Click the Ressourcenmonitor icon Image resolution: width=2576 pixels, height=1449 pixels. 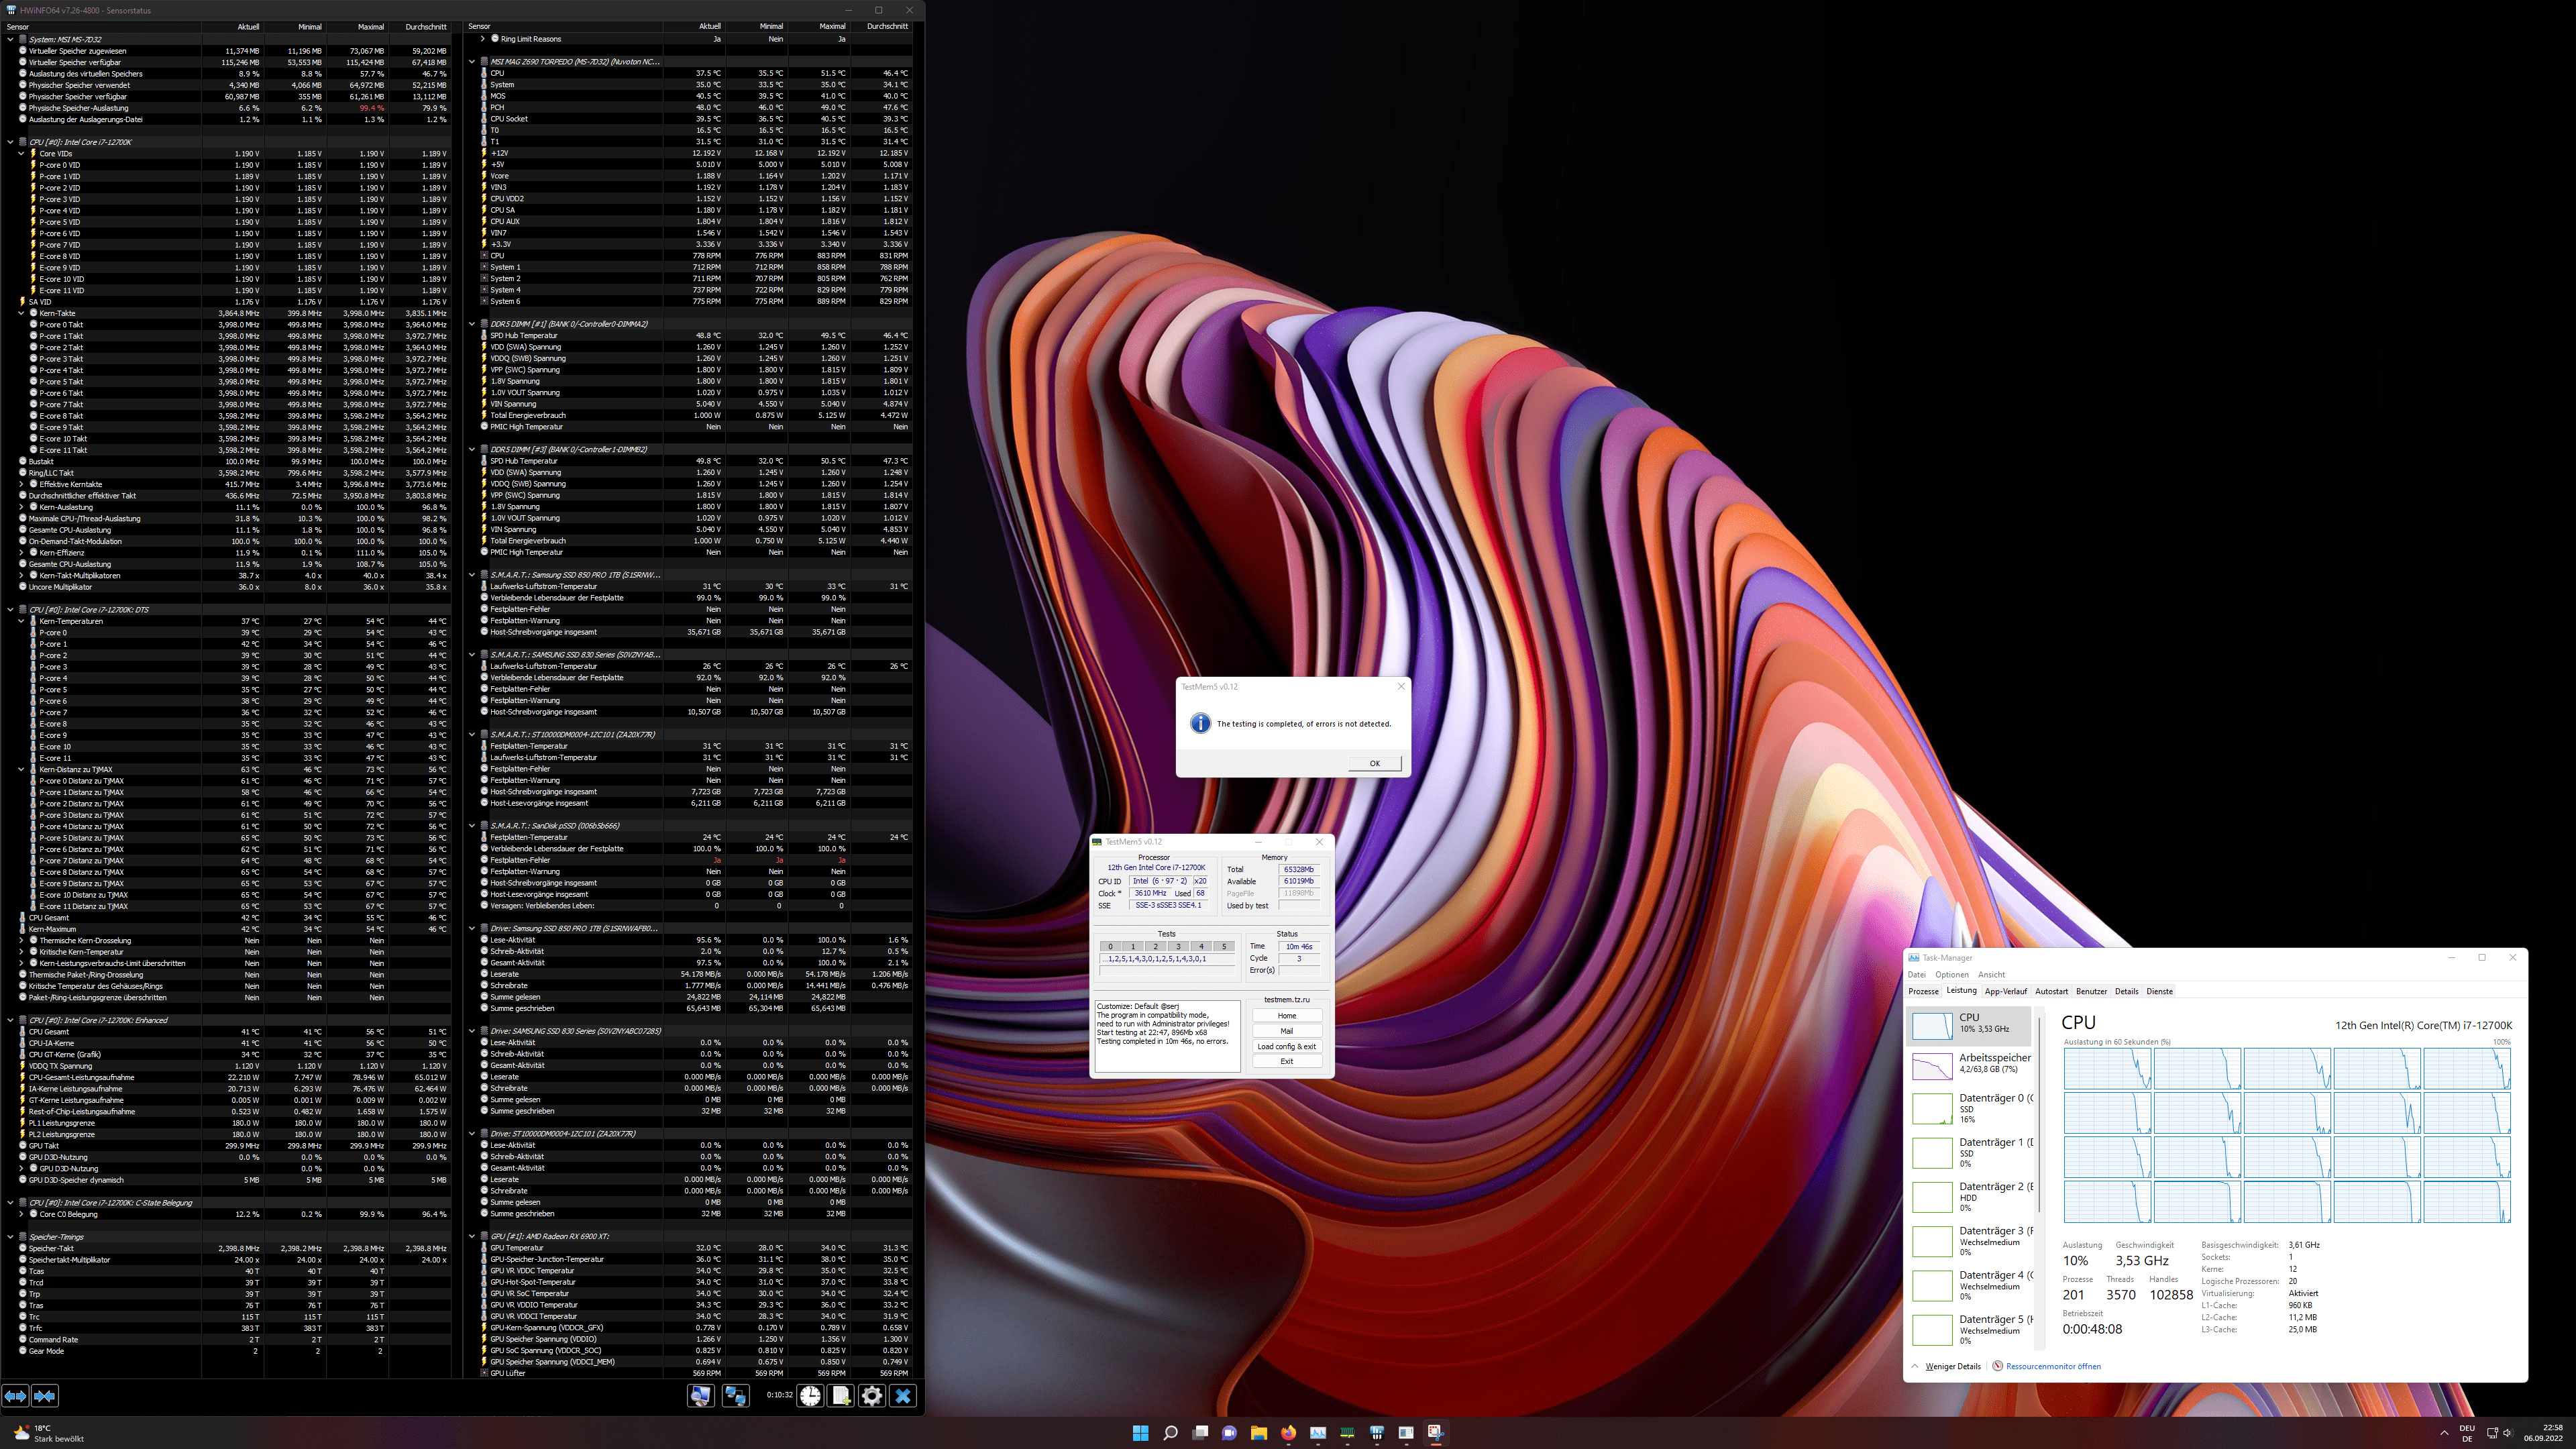1997,1366
